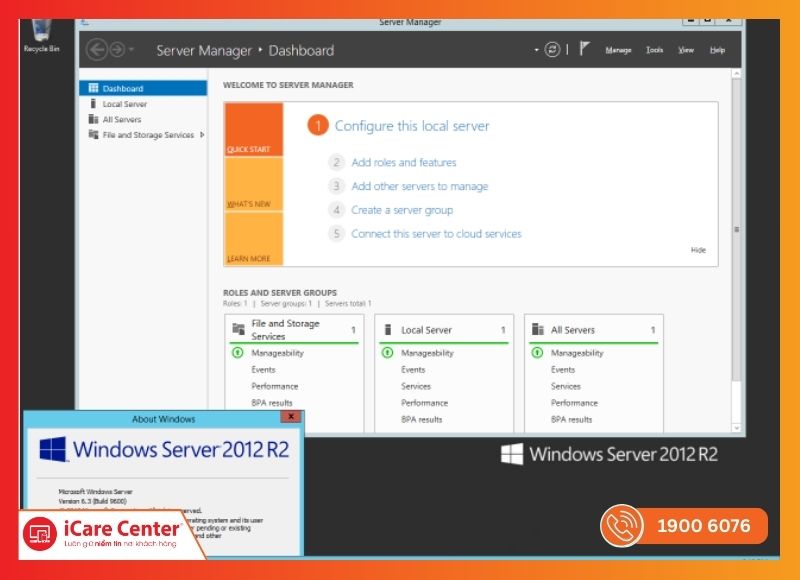The width and height of the screenshot is (800, 580).
Task: Click Manageability status icon in File and Storage tile
Action: [238, 352]
